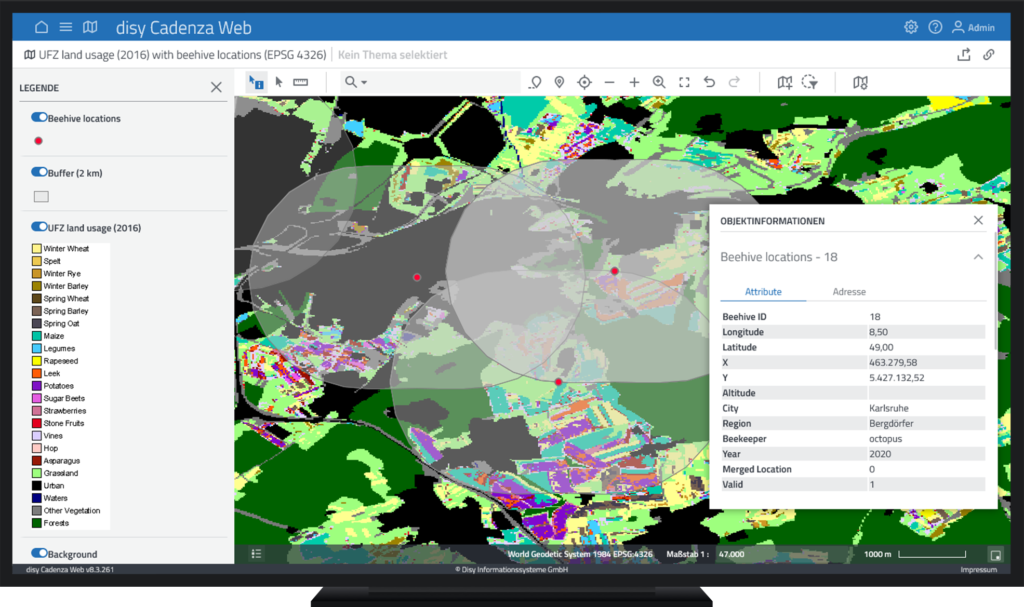
Task: Open the map book icon in header
Action: tap(90, 27)
